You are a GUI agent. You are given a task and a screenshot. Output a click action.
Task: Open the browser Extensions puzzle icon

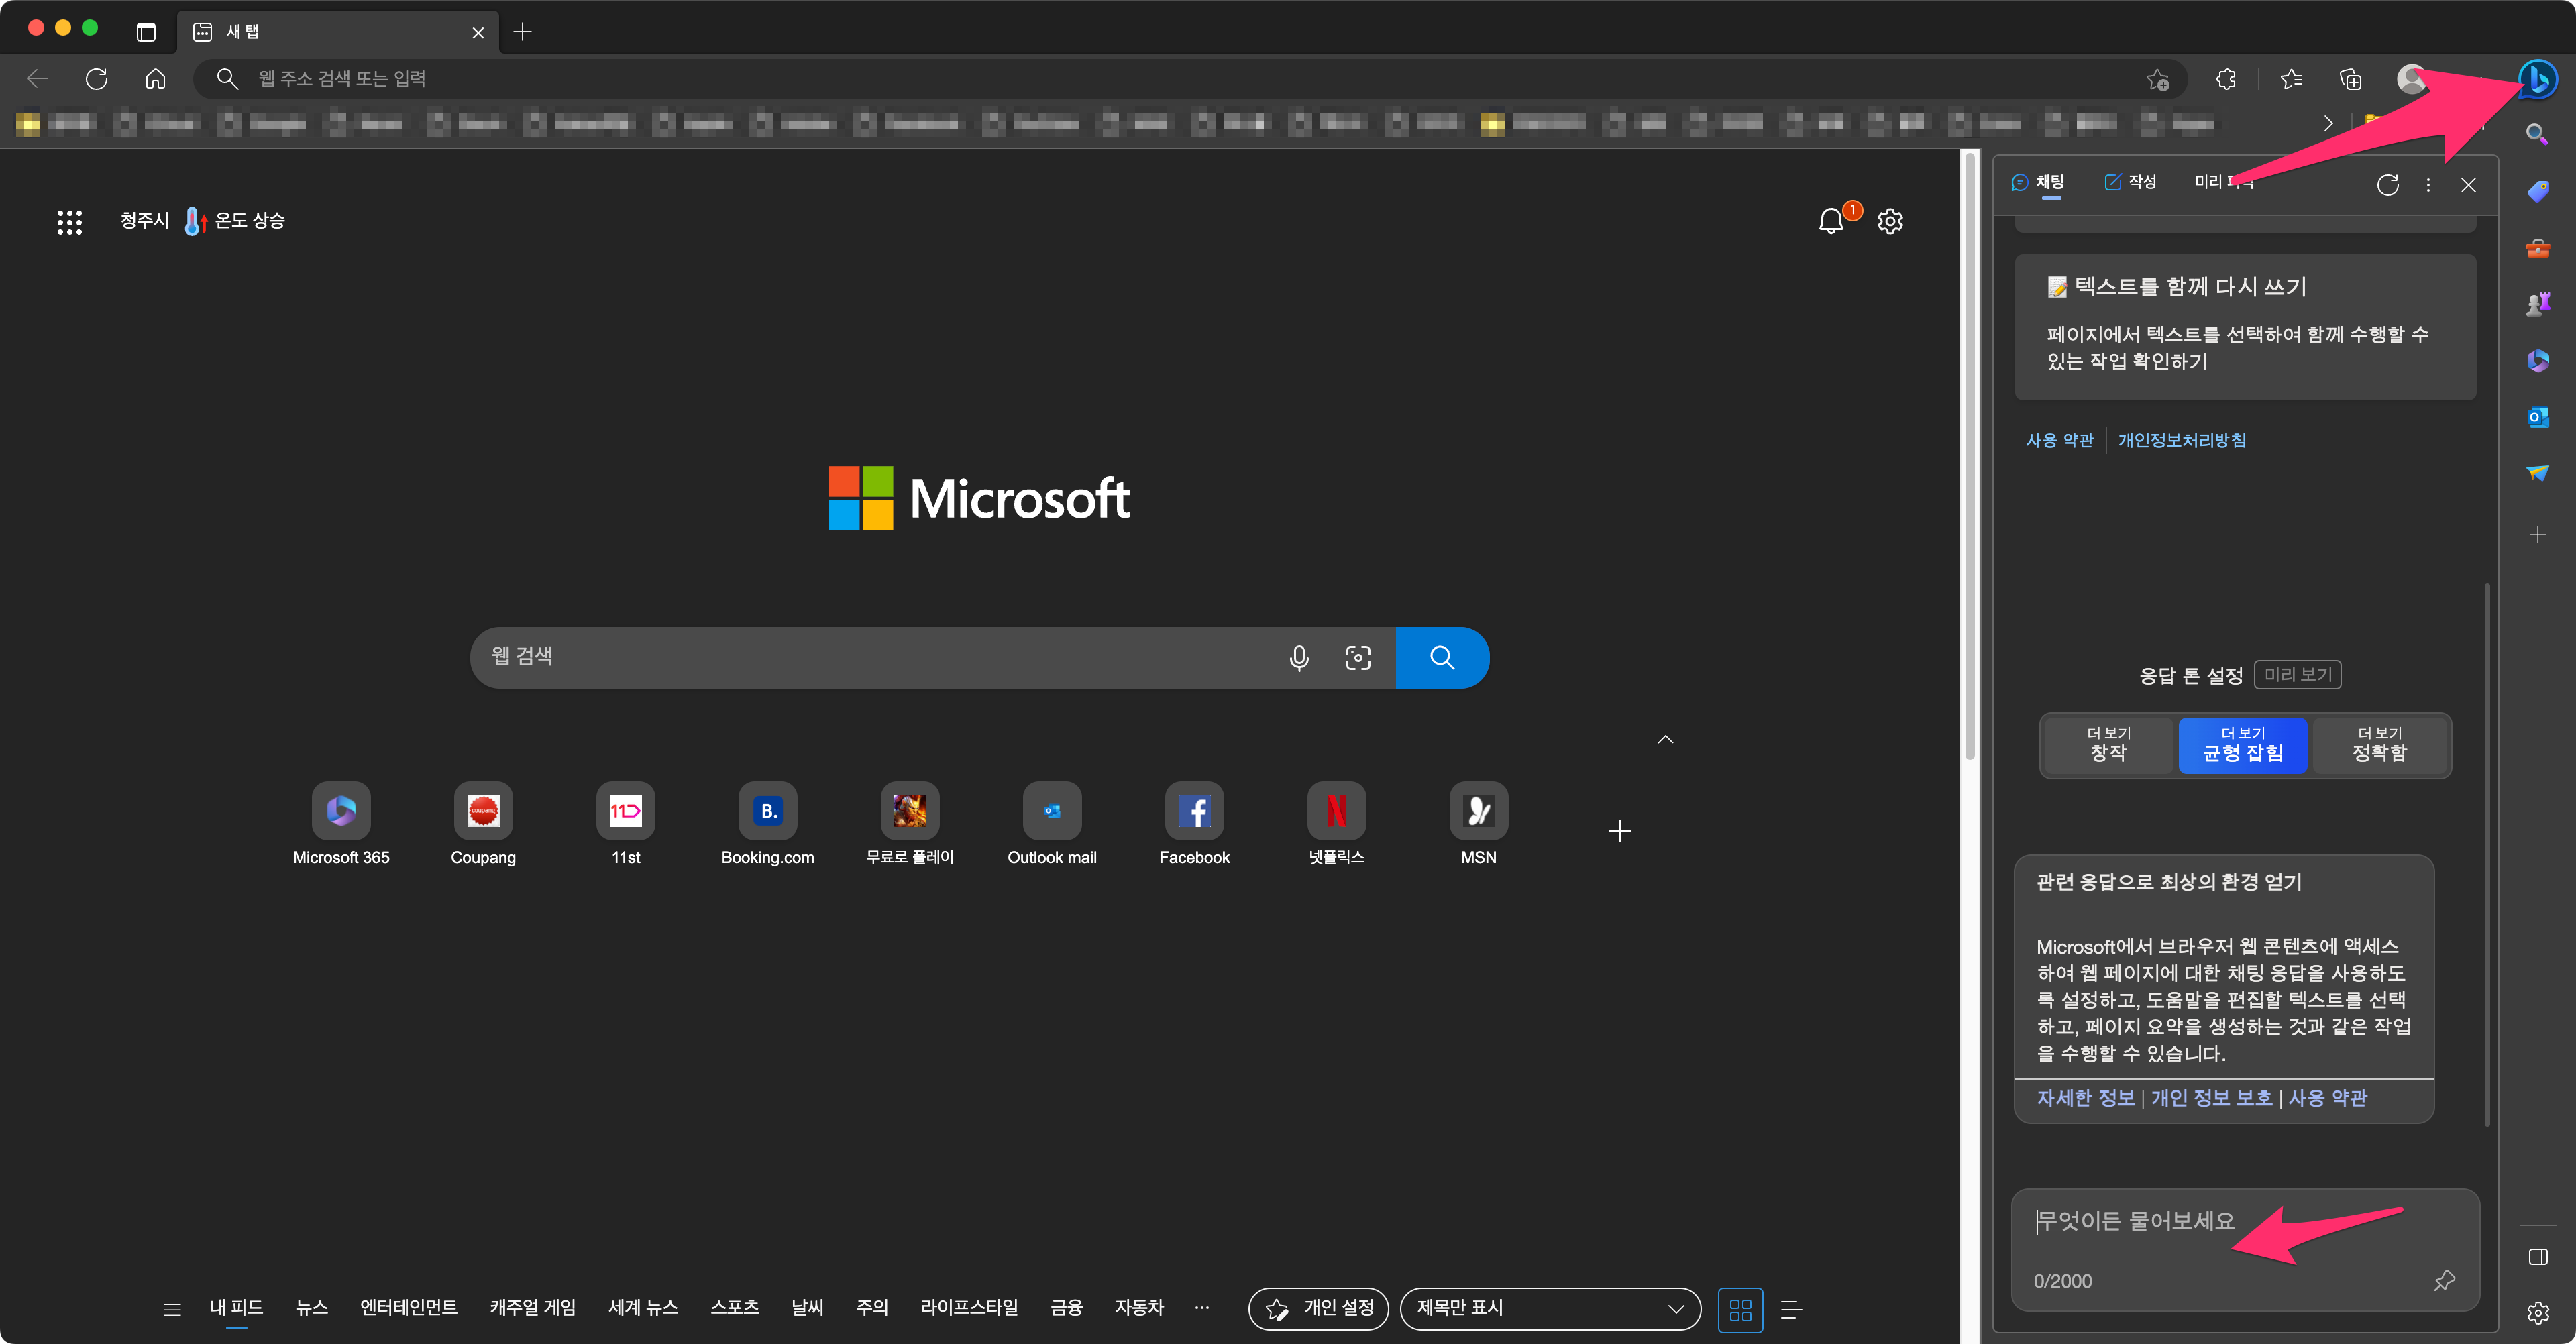tap(2225, 79)
